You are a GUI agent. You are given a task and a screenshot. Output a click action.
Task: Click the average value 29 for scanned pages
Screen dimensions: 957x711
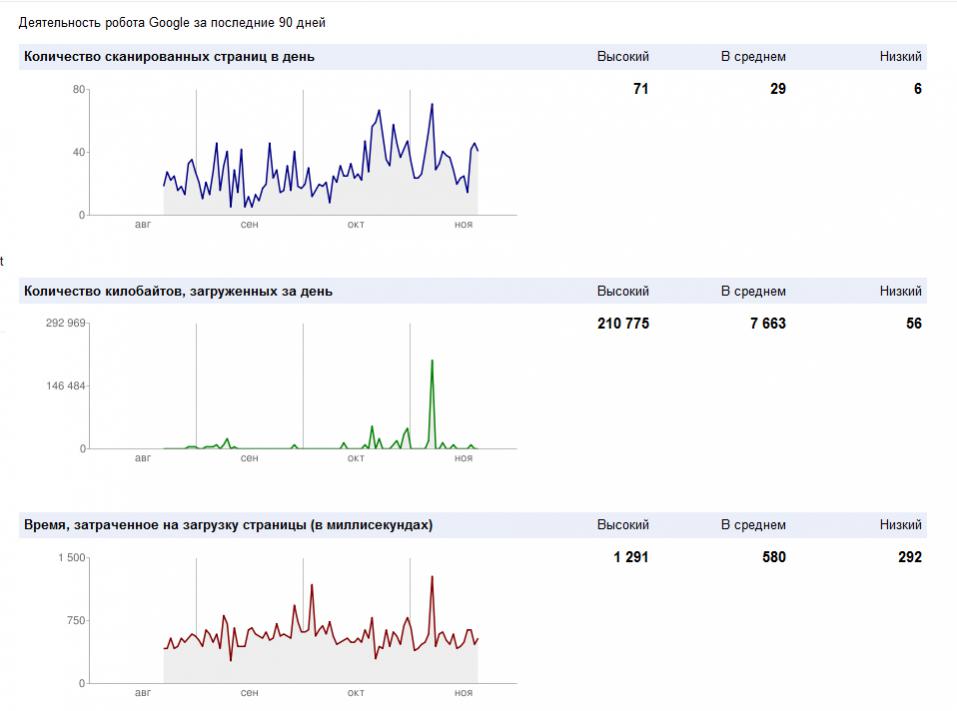[x=777, y=89]
